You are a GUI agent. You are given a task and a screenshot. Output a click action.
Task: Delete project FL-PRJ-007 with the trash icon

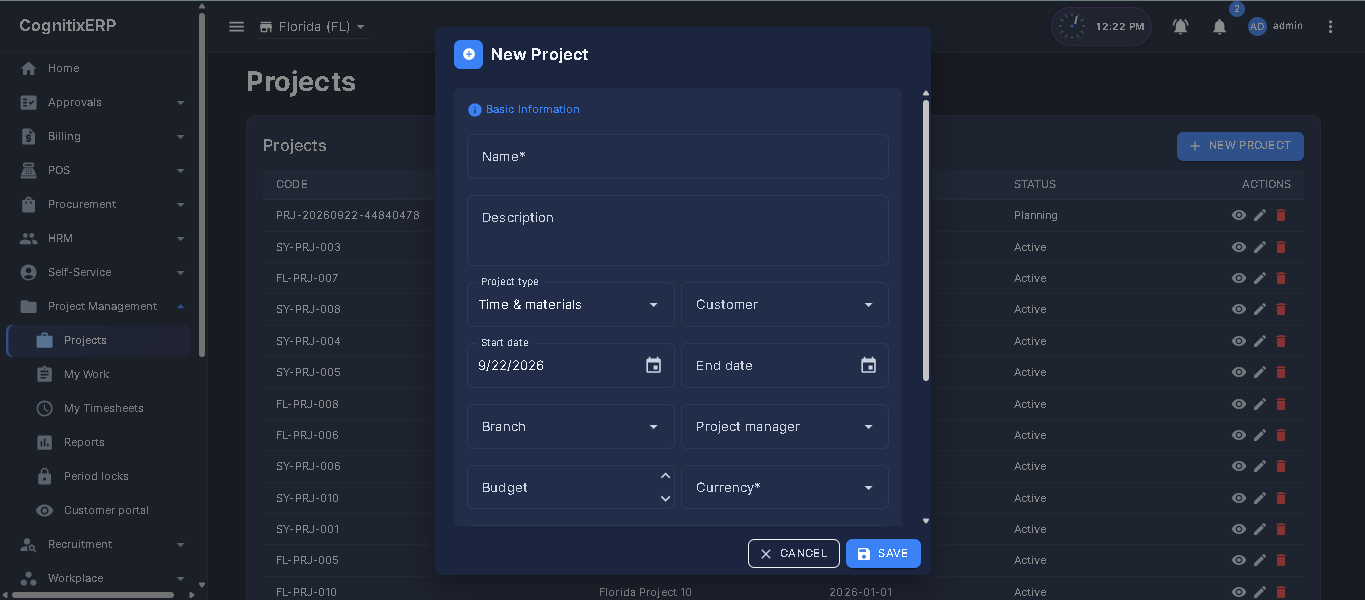[1281, 278]
